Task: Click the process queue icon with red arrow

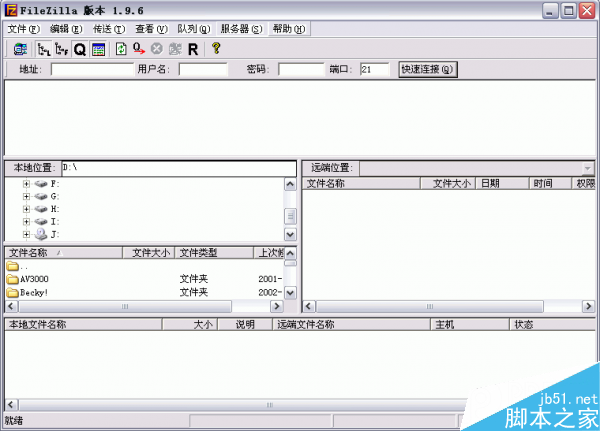Action: [139, 49]
